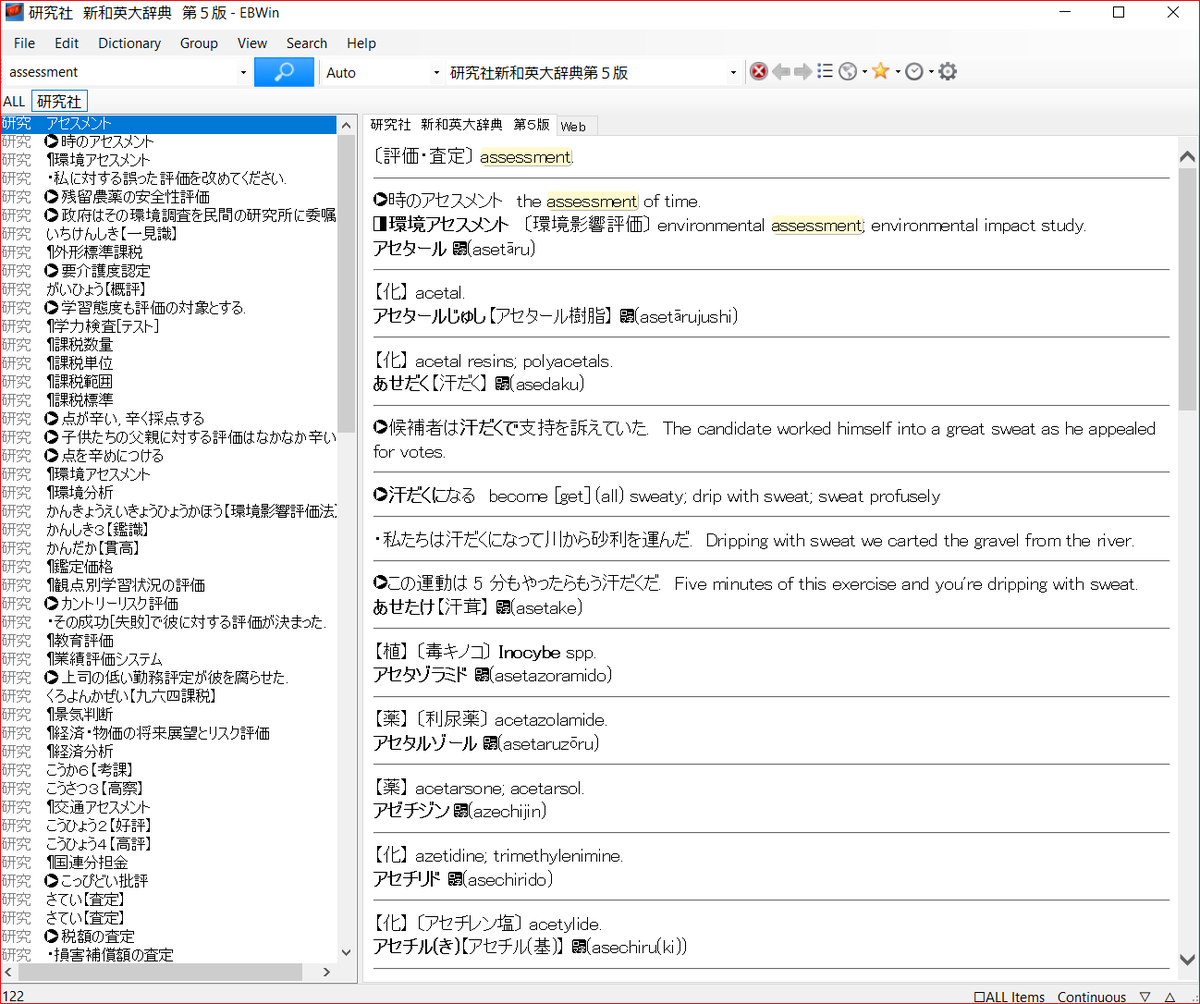This screenshot has height=1004, width=1200.
Task: Expand the globe web search dropdown arrow
Action: [863, 72]
